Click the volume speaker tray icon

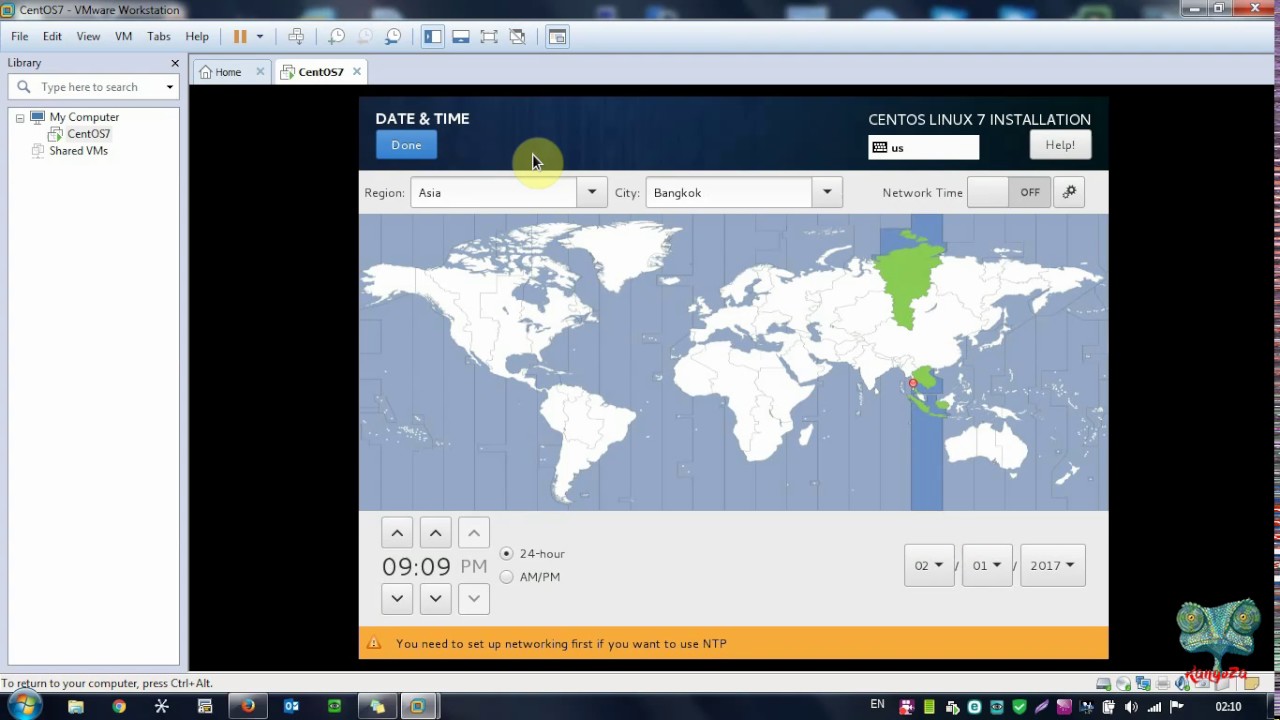[x=1131, y=707]
